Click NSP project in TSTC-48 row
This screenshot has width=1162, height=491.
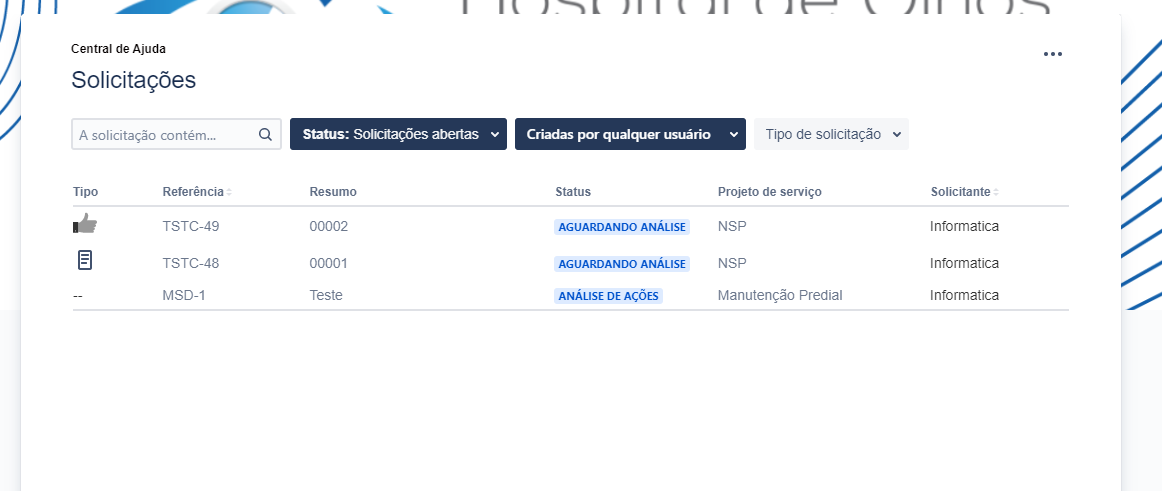(732, 263)
